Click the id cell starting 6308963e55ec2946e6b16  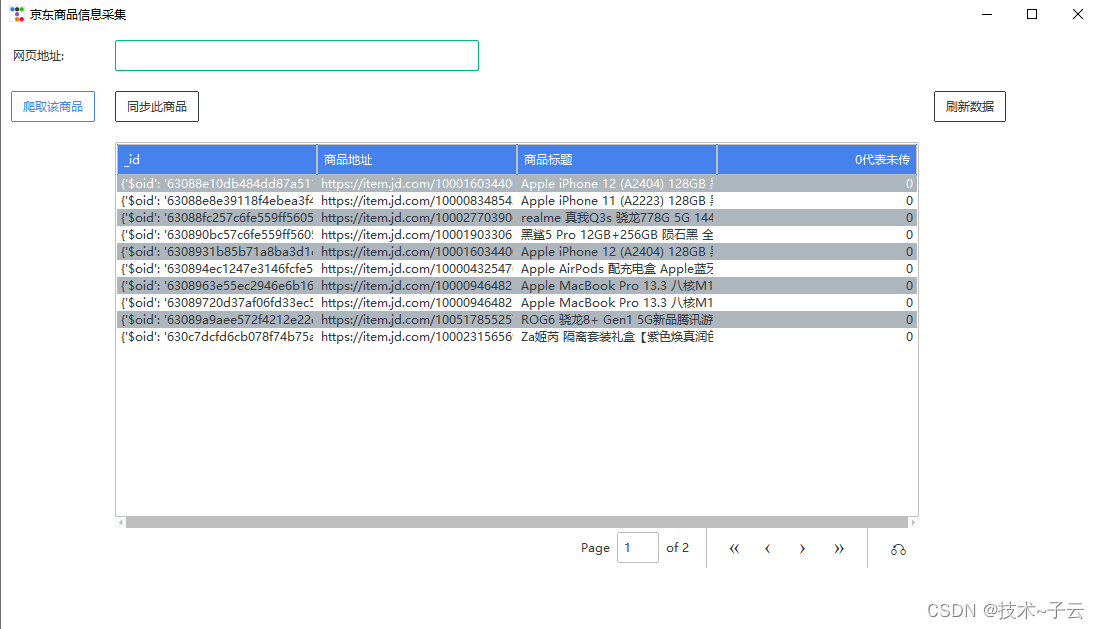coord(217,285)
